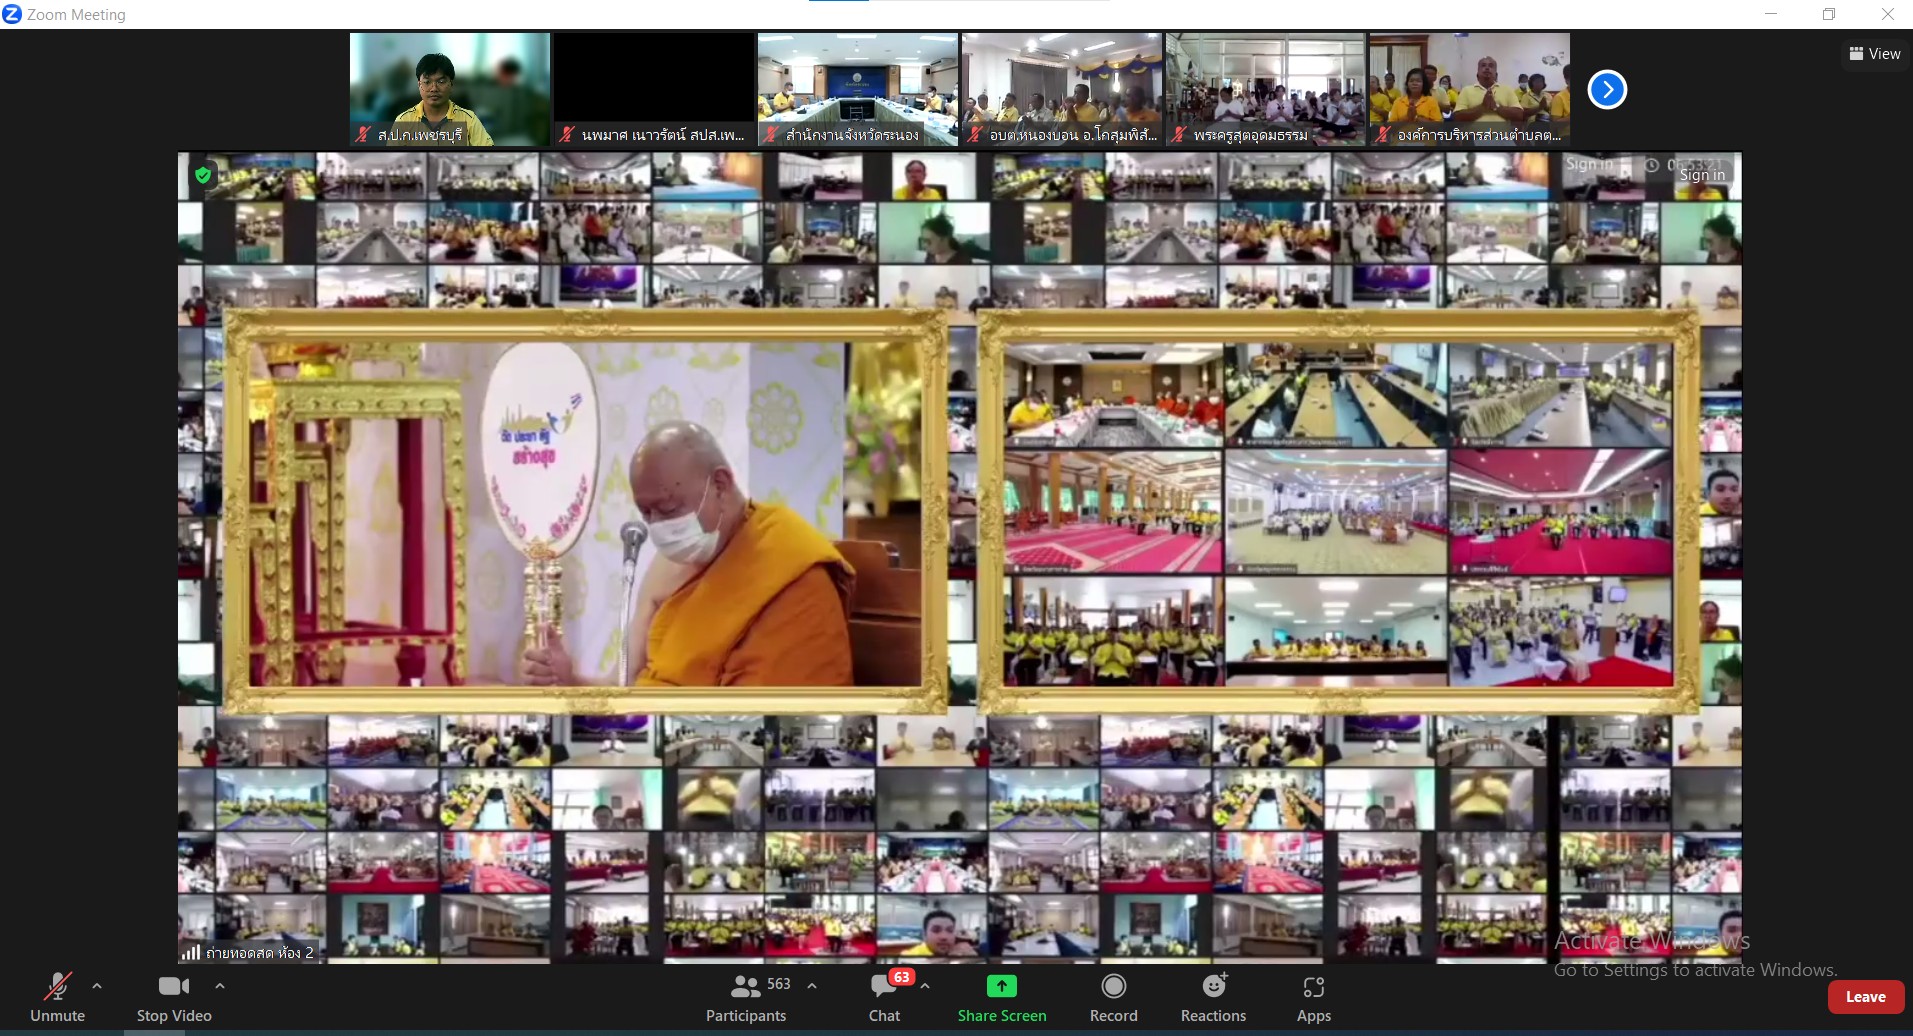Click the green encryption shield icon

click(x=203, y=175)
